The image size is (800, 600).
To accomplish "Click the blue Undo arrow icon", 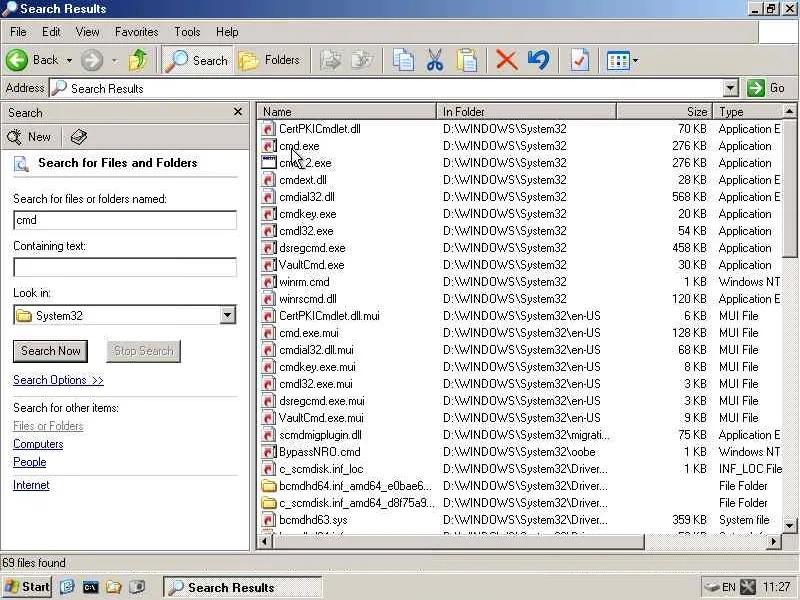I will [539, 60].
